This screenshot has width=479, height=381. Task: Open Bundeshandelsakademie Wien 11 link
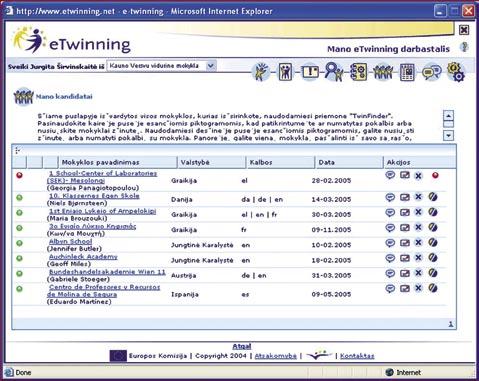click(x=107, y=272)
